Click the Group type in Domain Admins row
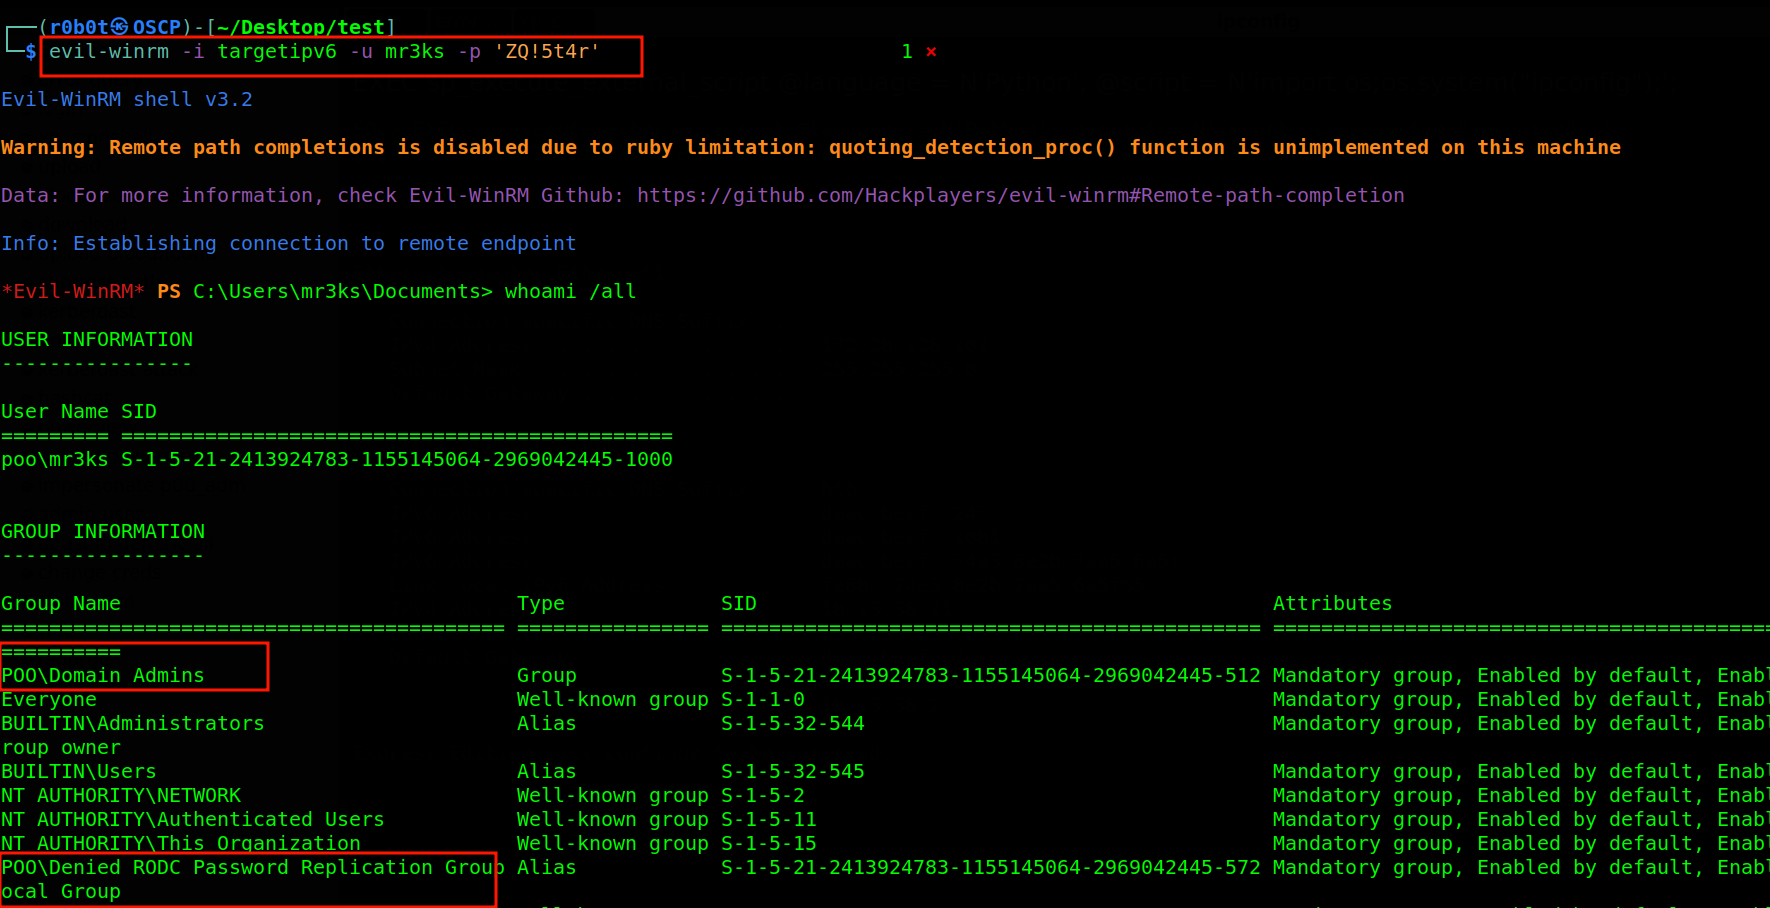The width and height of the screenshot is (1770, 908). point(547,676)
